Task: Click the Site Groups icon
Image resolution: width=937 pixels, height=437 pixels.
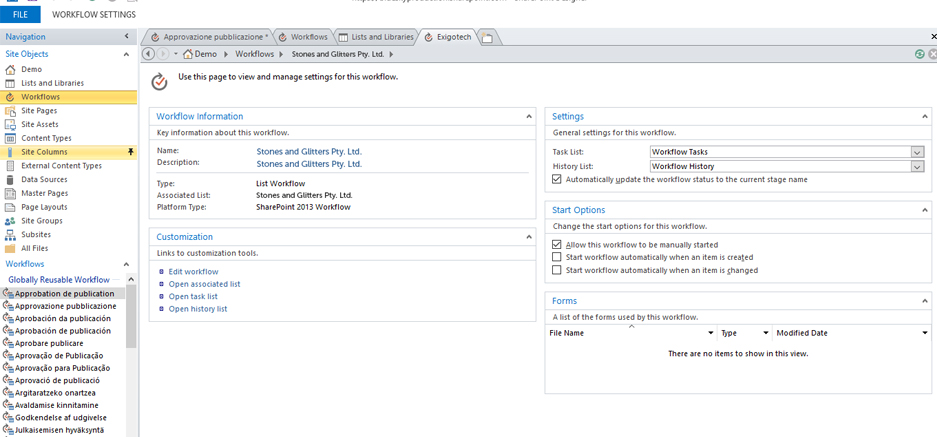Action: 10,221
